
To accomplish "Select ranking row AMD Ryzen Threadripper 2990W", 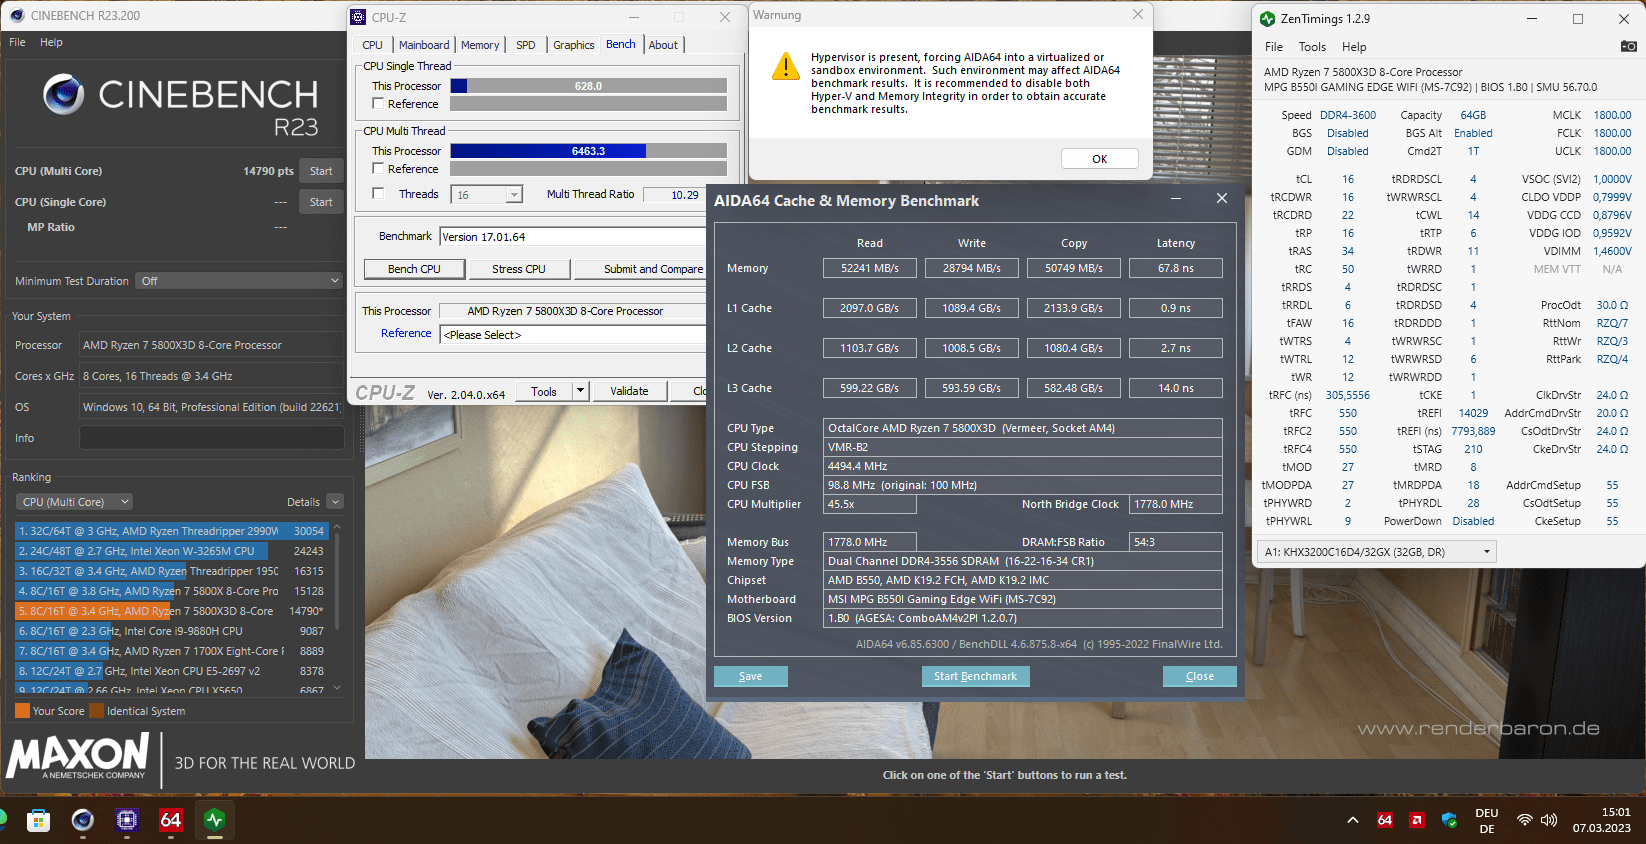I will pyautogui.click(x=172, y=531).
